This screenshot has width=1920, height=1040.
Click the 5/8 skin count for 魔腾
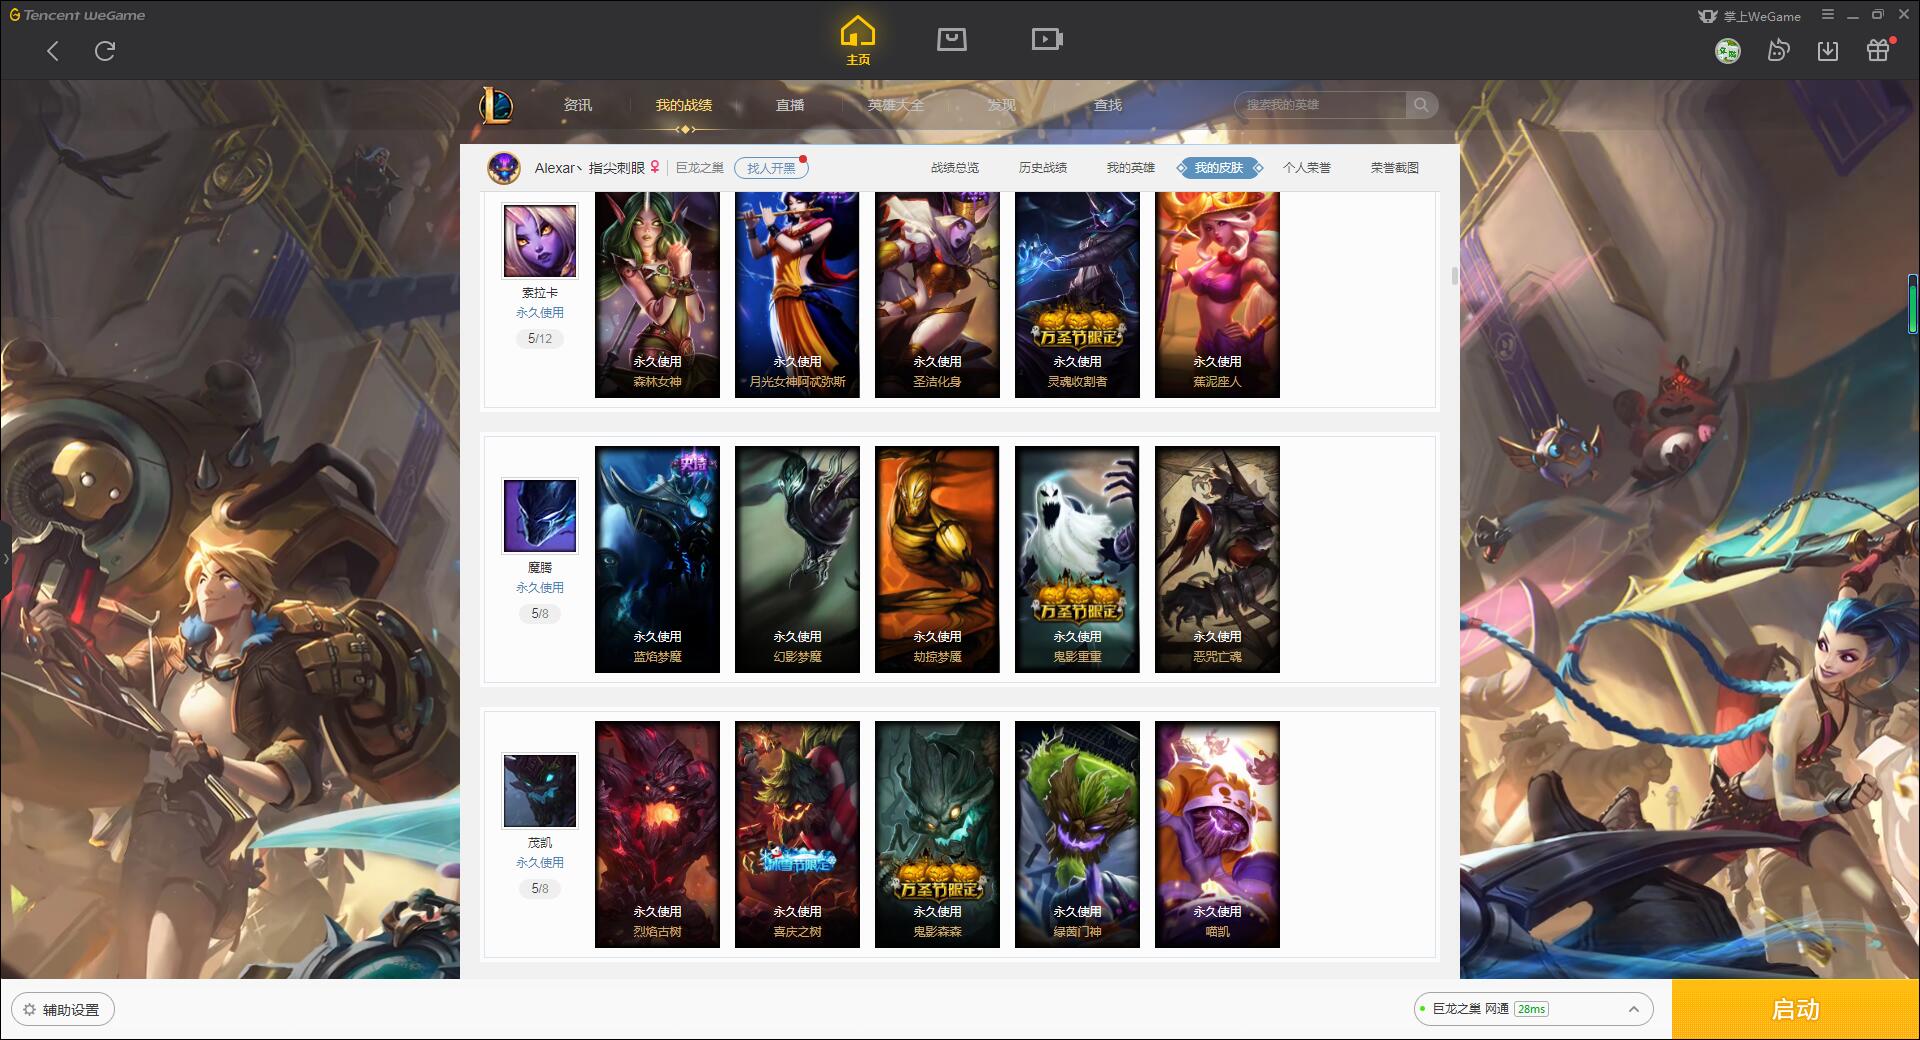tap(540, 614)
